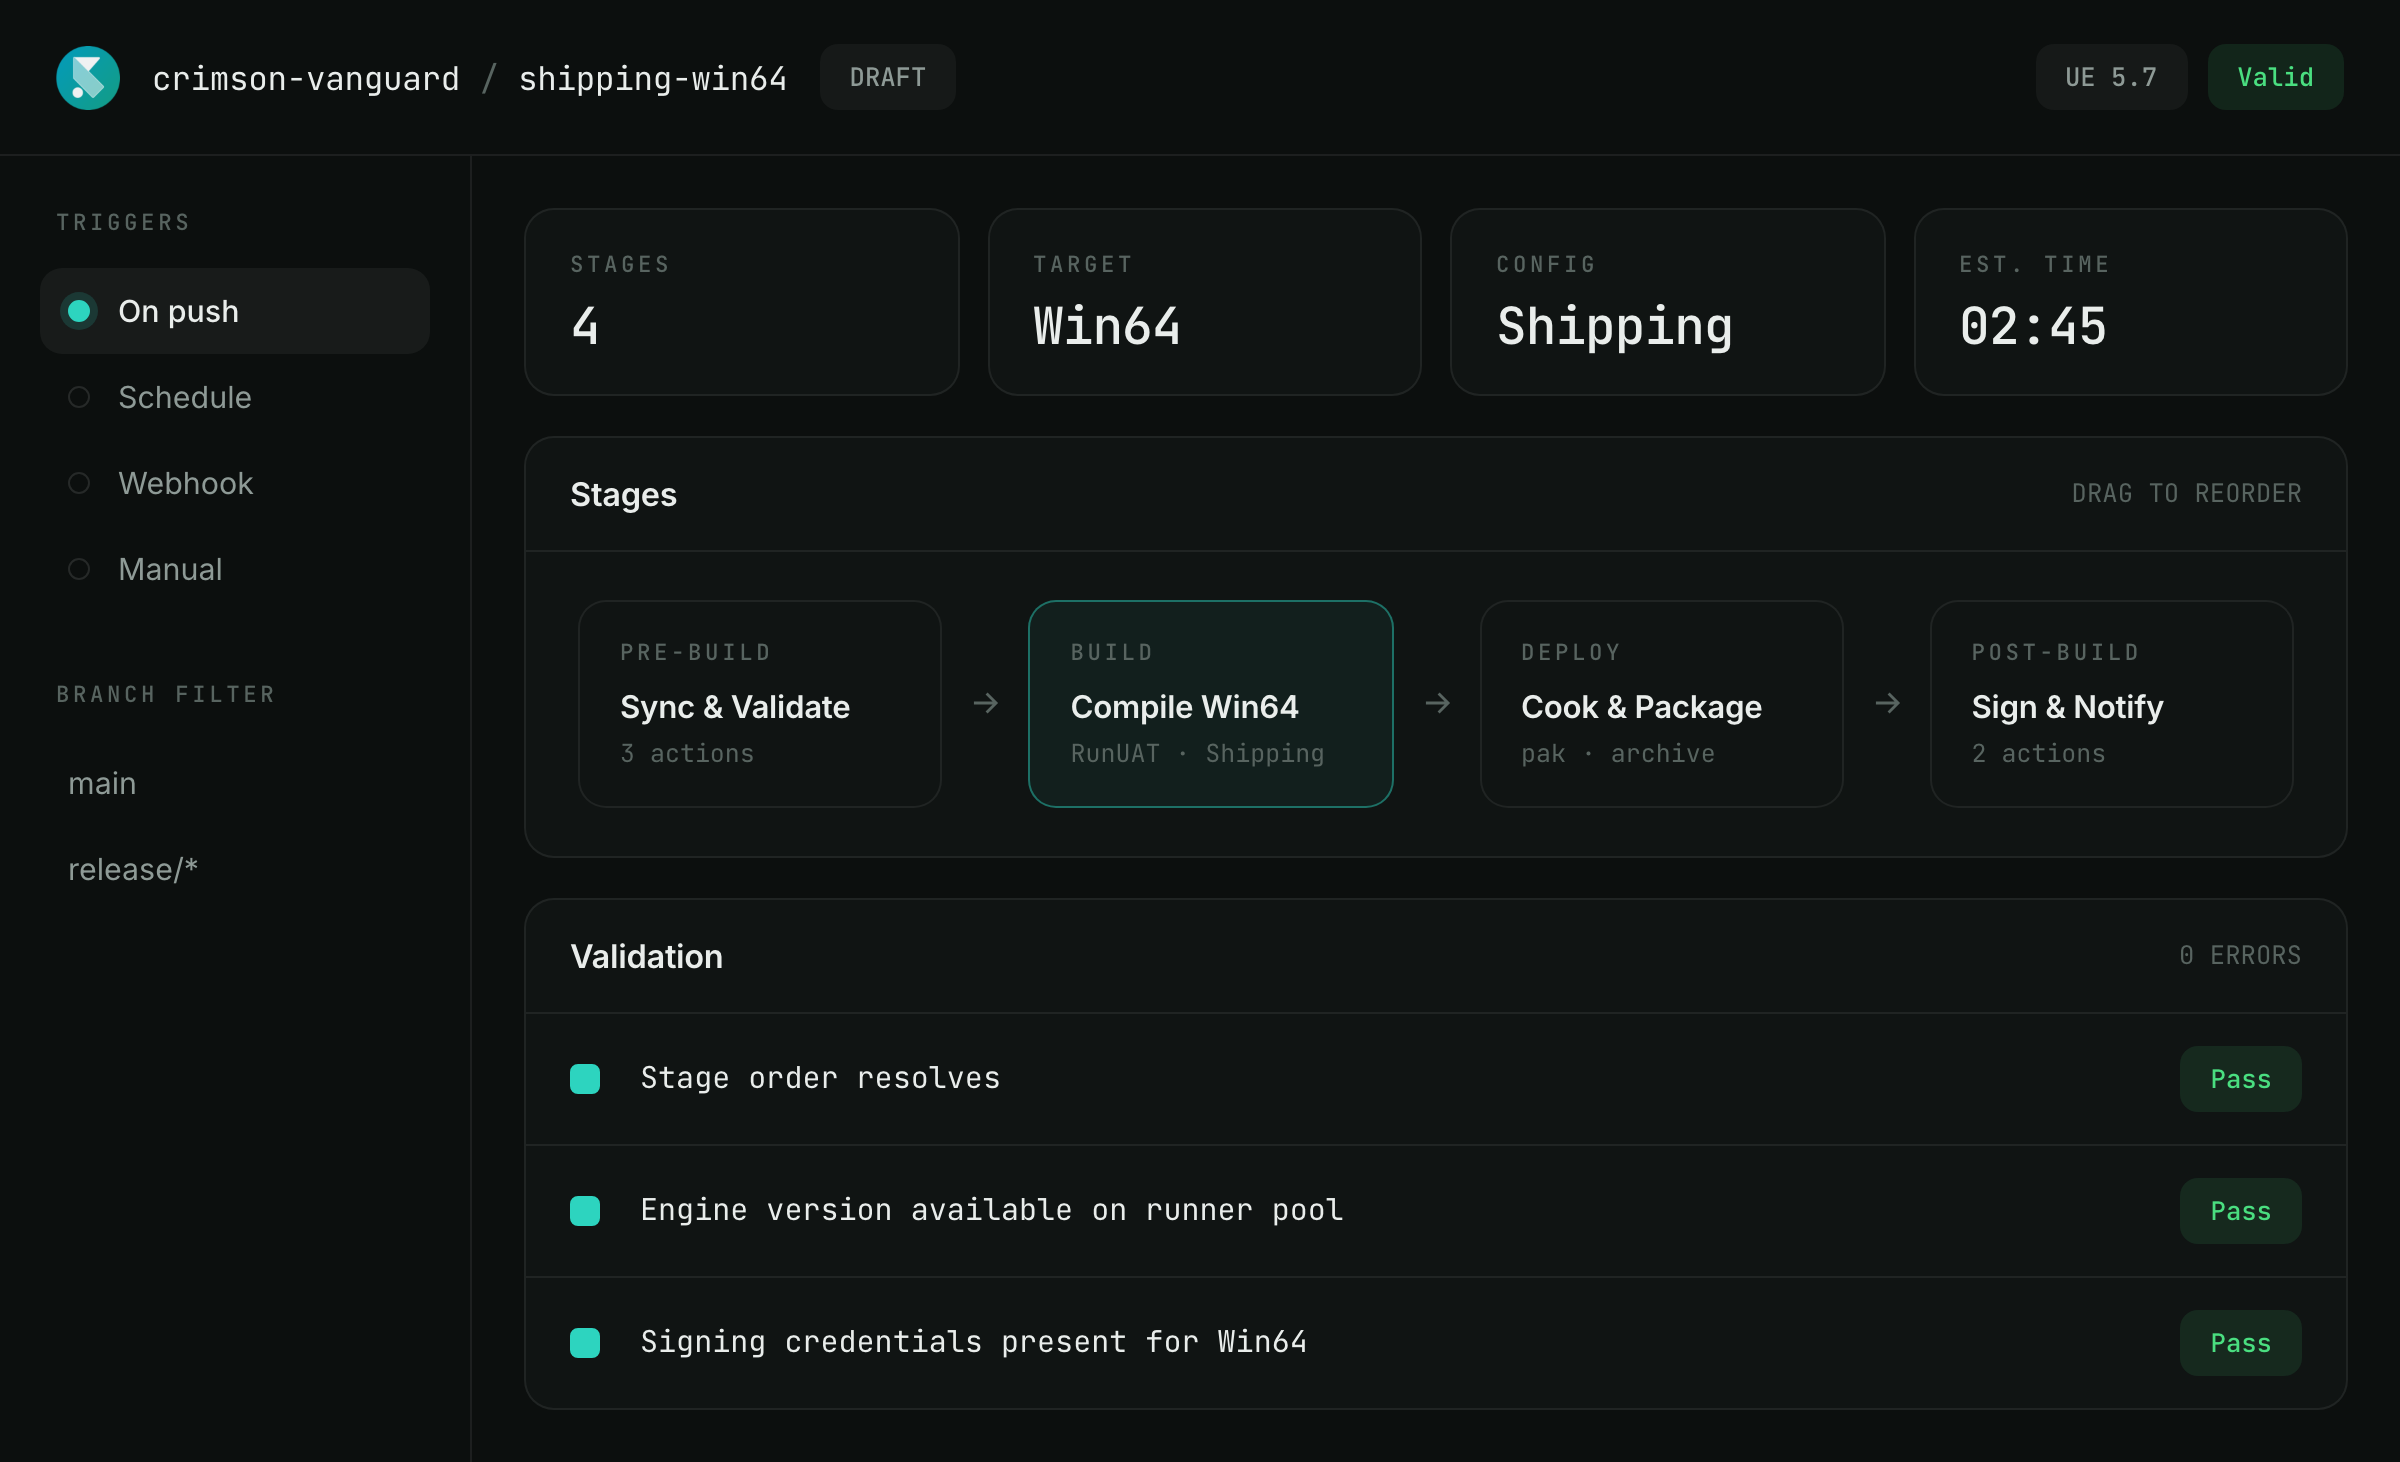Open the Config Shipping summary card

tap(1668, 302)
